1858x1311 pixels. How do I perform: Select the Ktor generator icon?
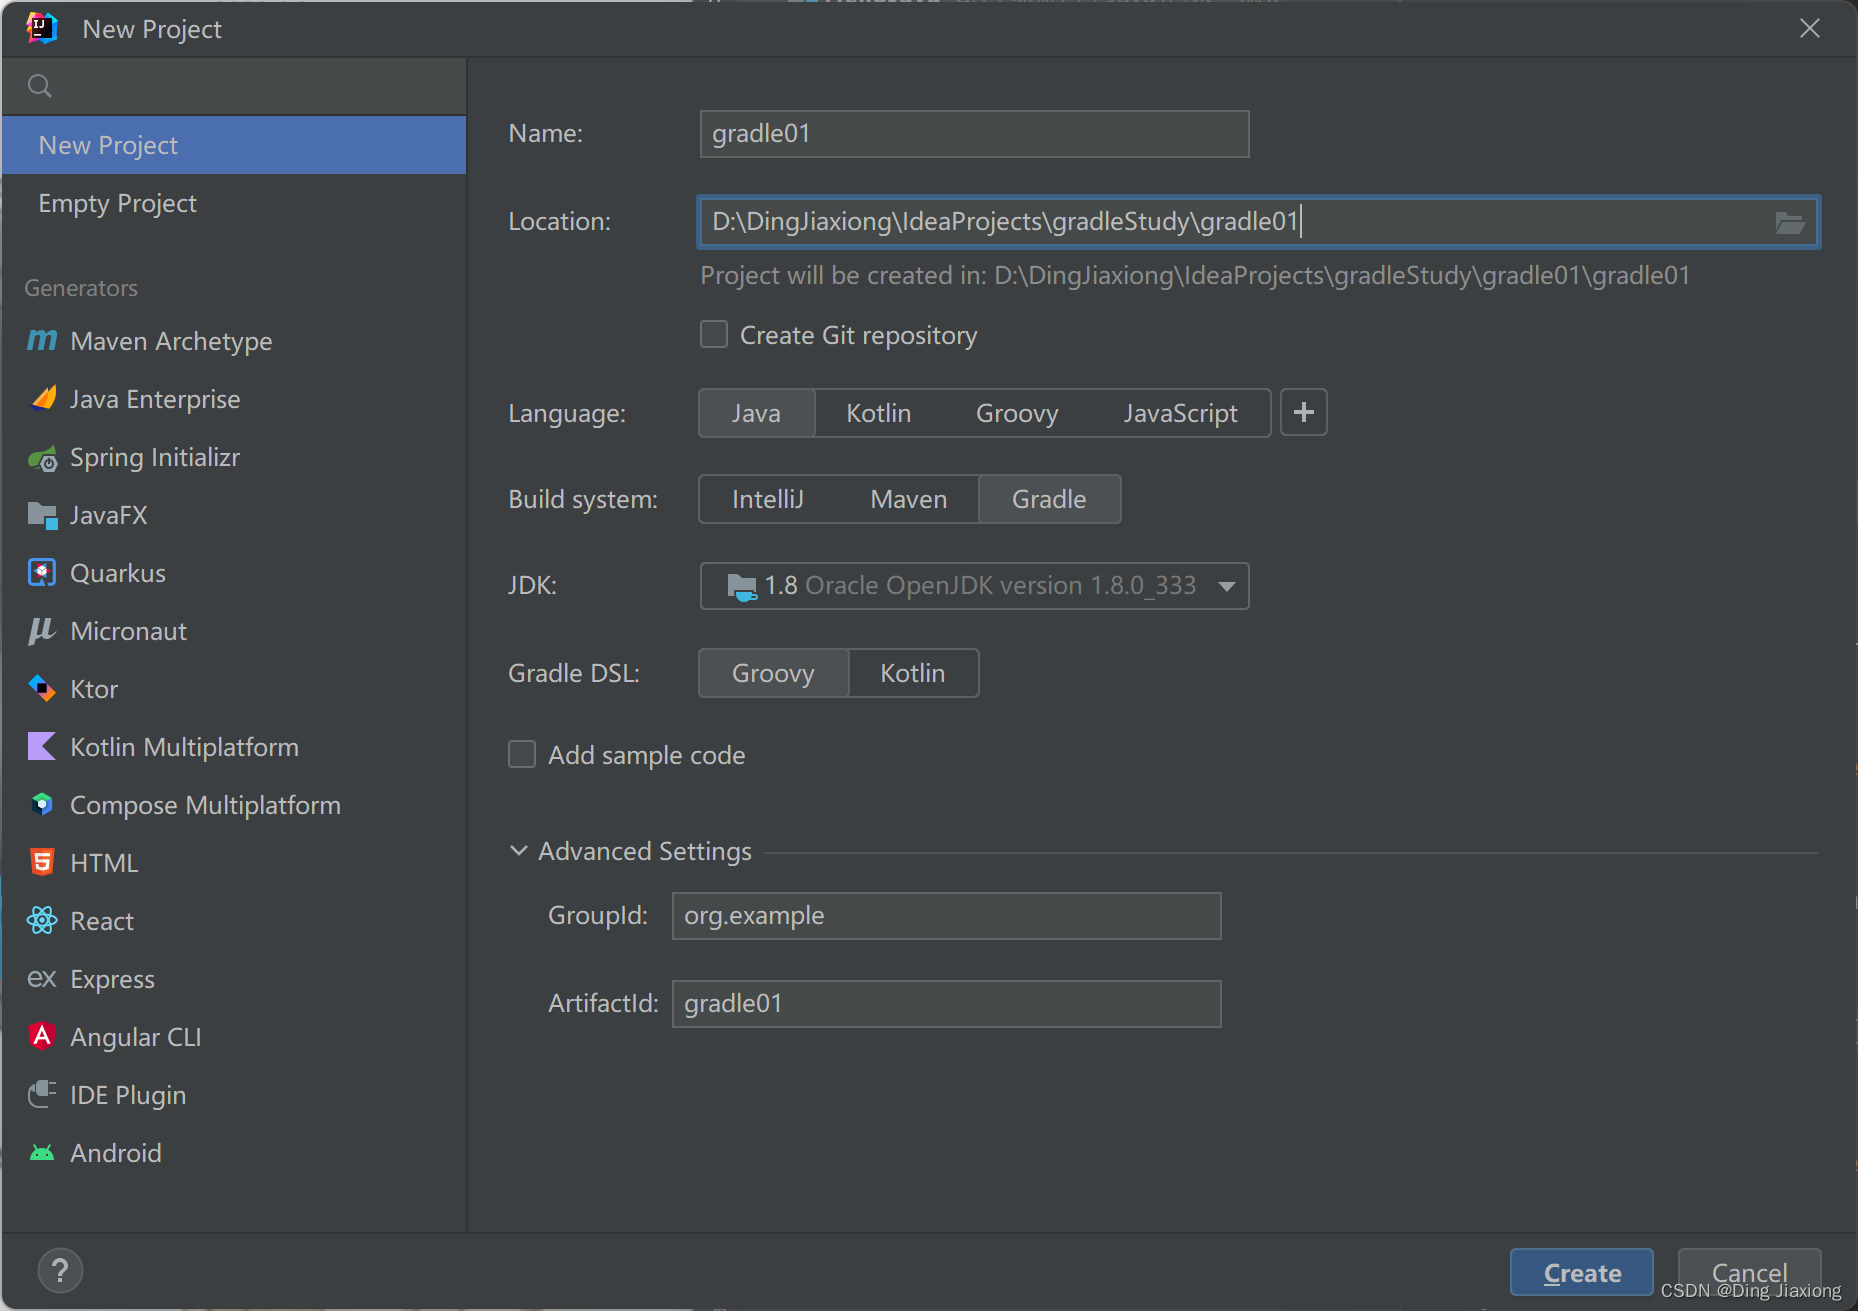pos(42,689)
